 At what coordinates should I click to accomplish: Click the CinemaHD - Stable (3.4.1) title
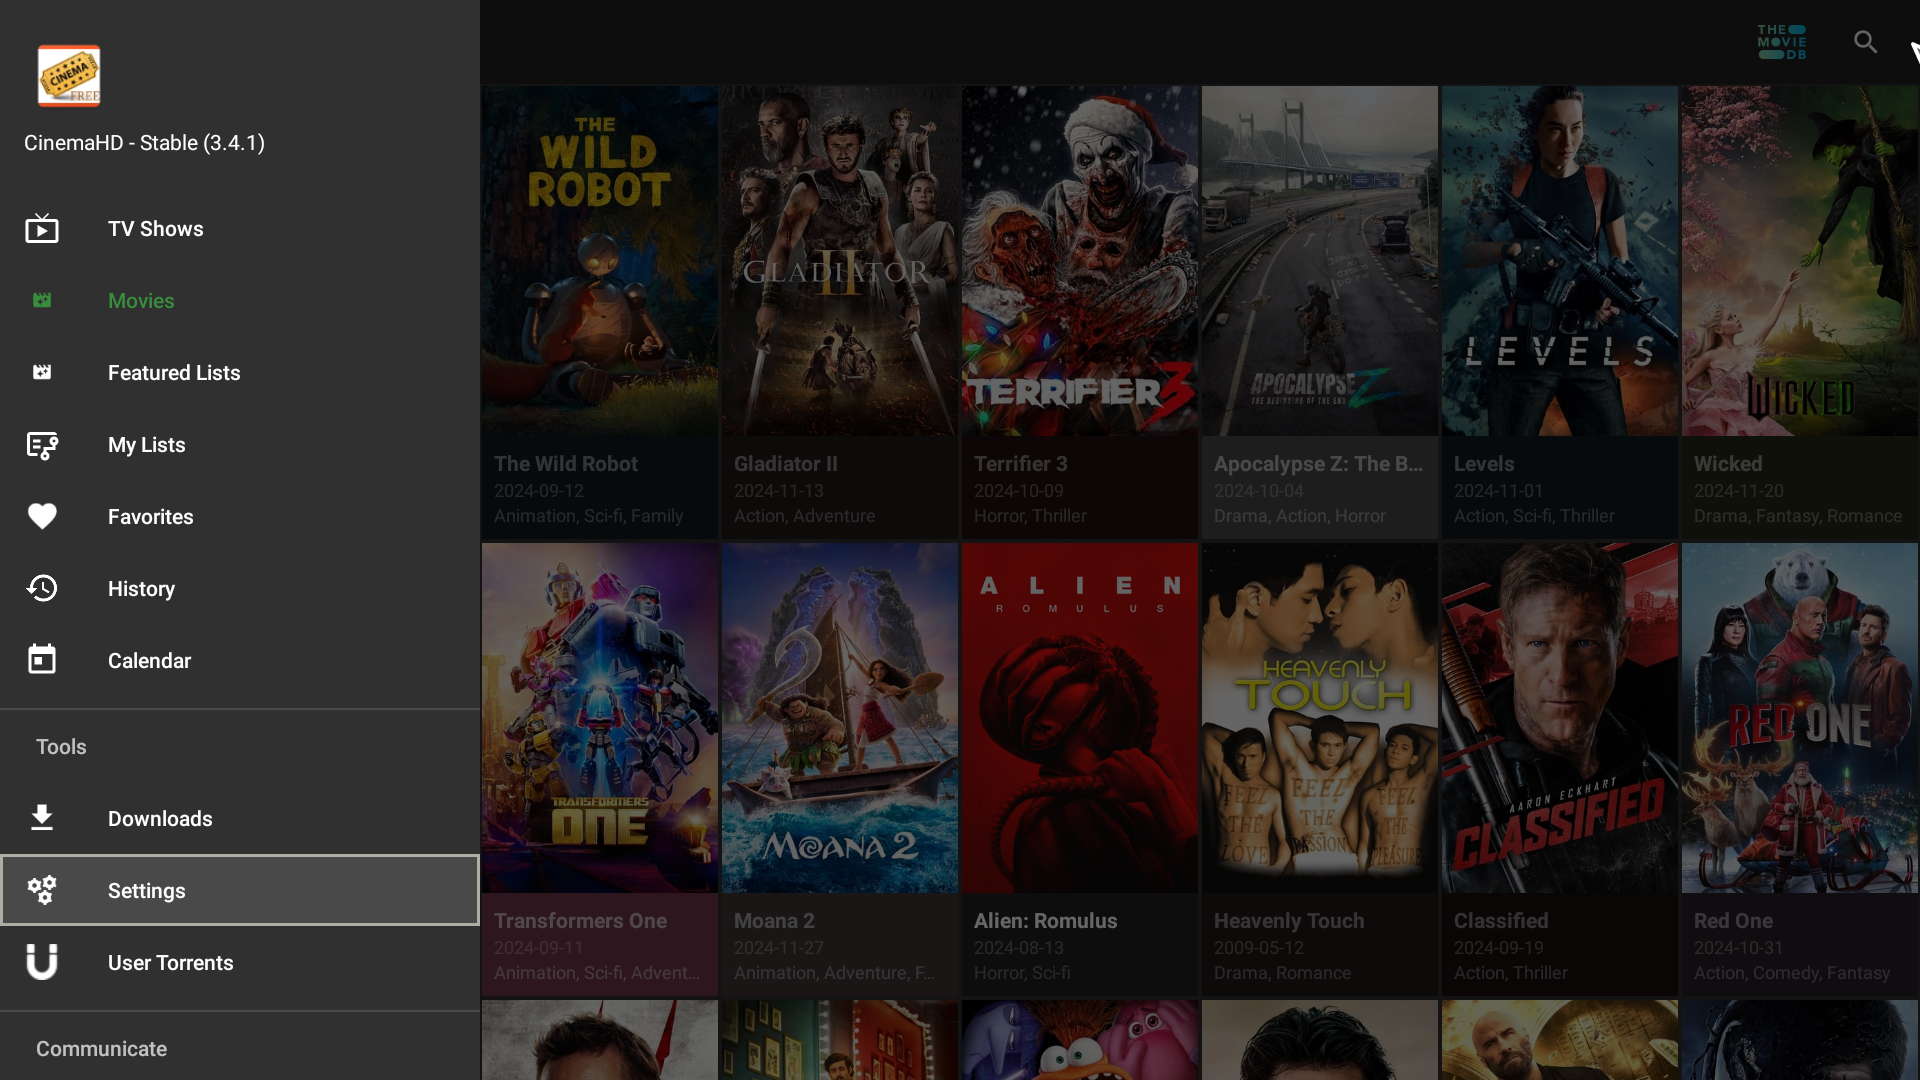pyautogui.click(x=144, y=143)
